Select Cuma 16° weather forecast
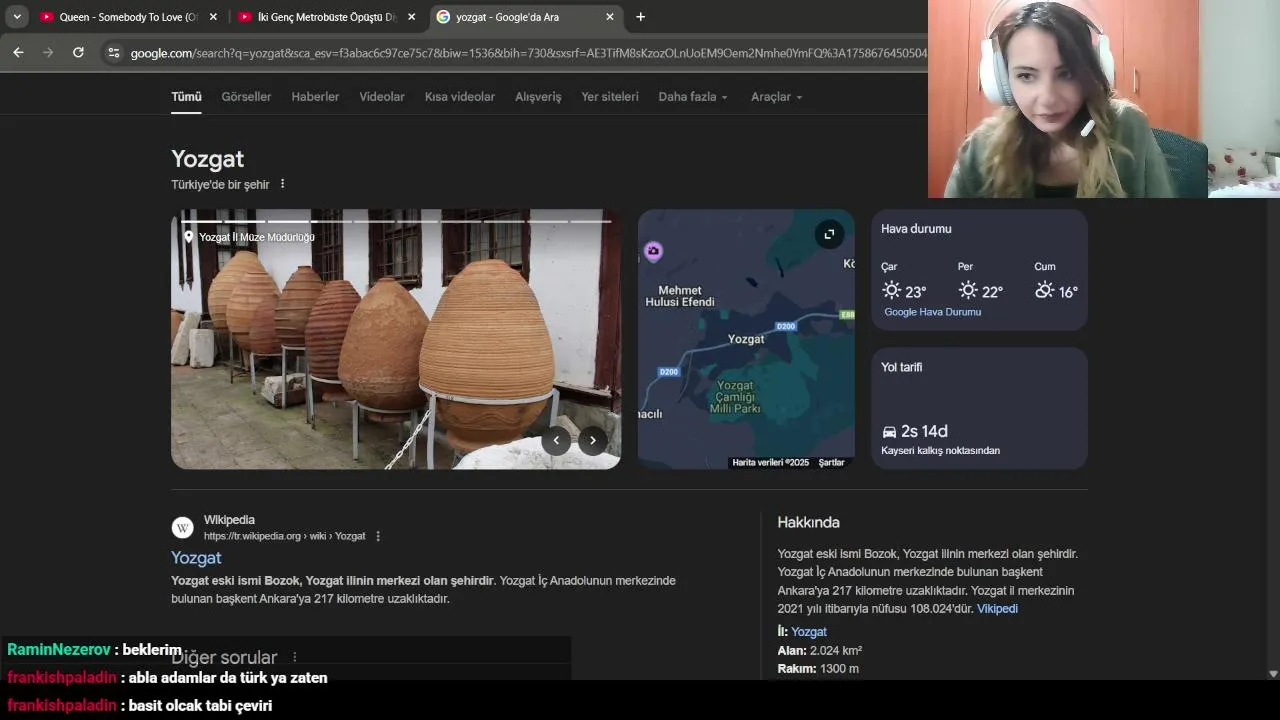Image resolution: width=1280 pixels, height=720 pixels. [1056, 282]
